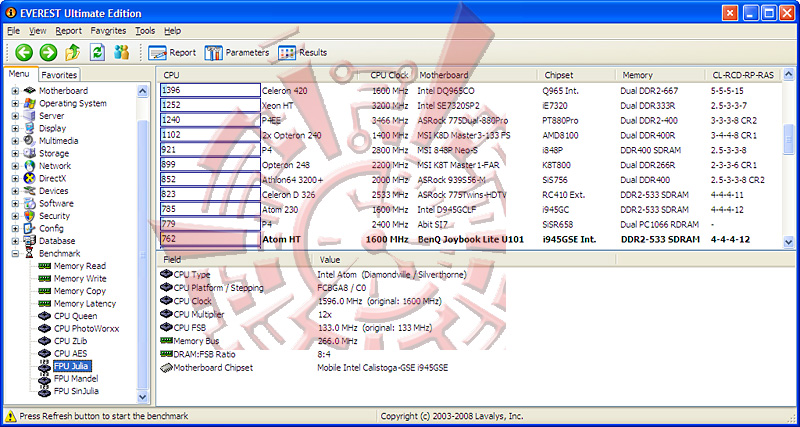Sort by the CPU Clock column header
800x427 pixels.
pos(388,75)
